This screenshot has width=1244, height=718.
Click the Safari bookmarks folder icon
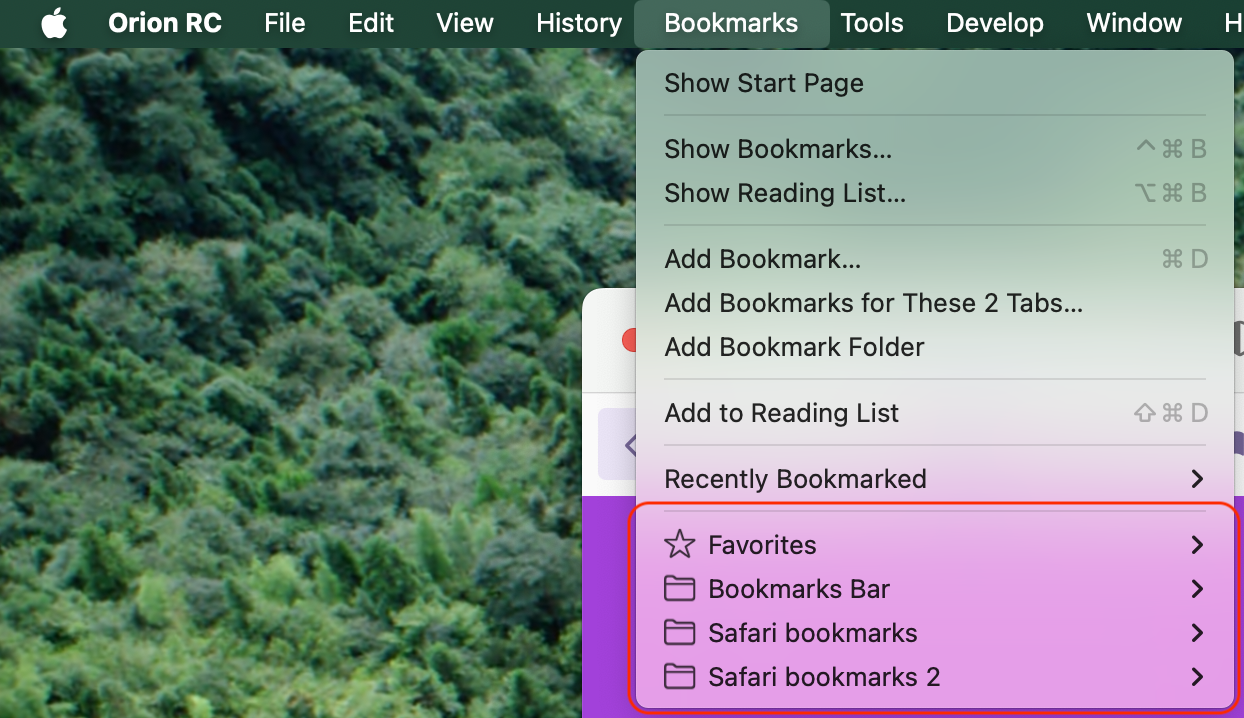pos(680,633)
